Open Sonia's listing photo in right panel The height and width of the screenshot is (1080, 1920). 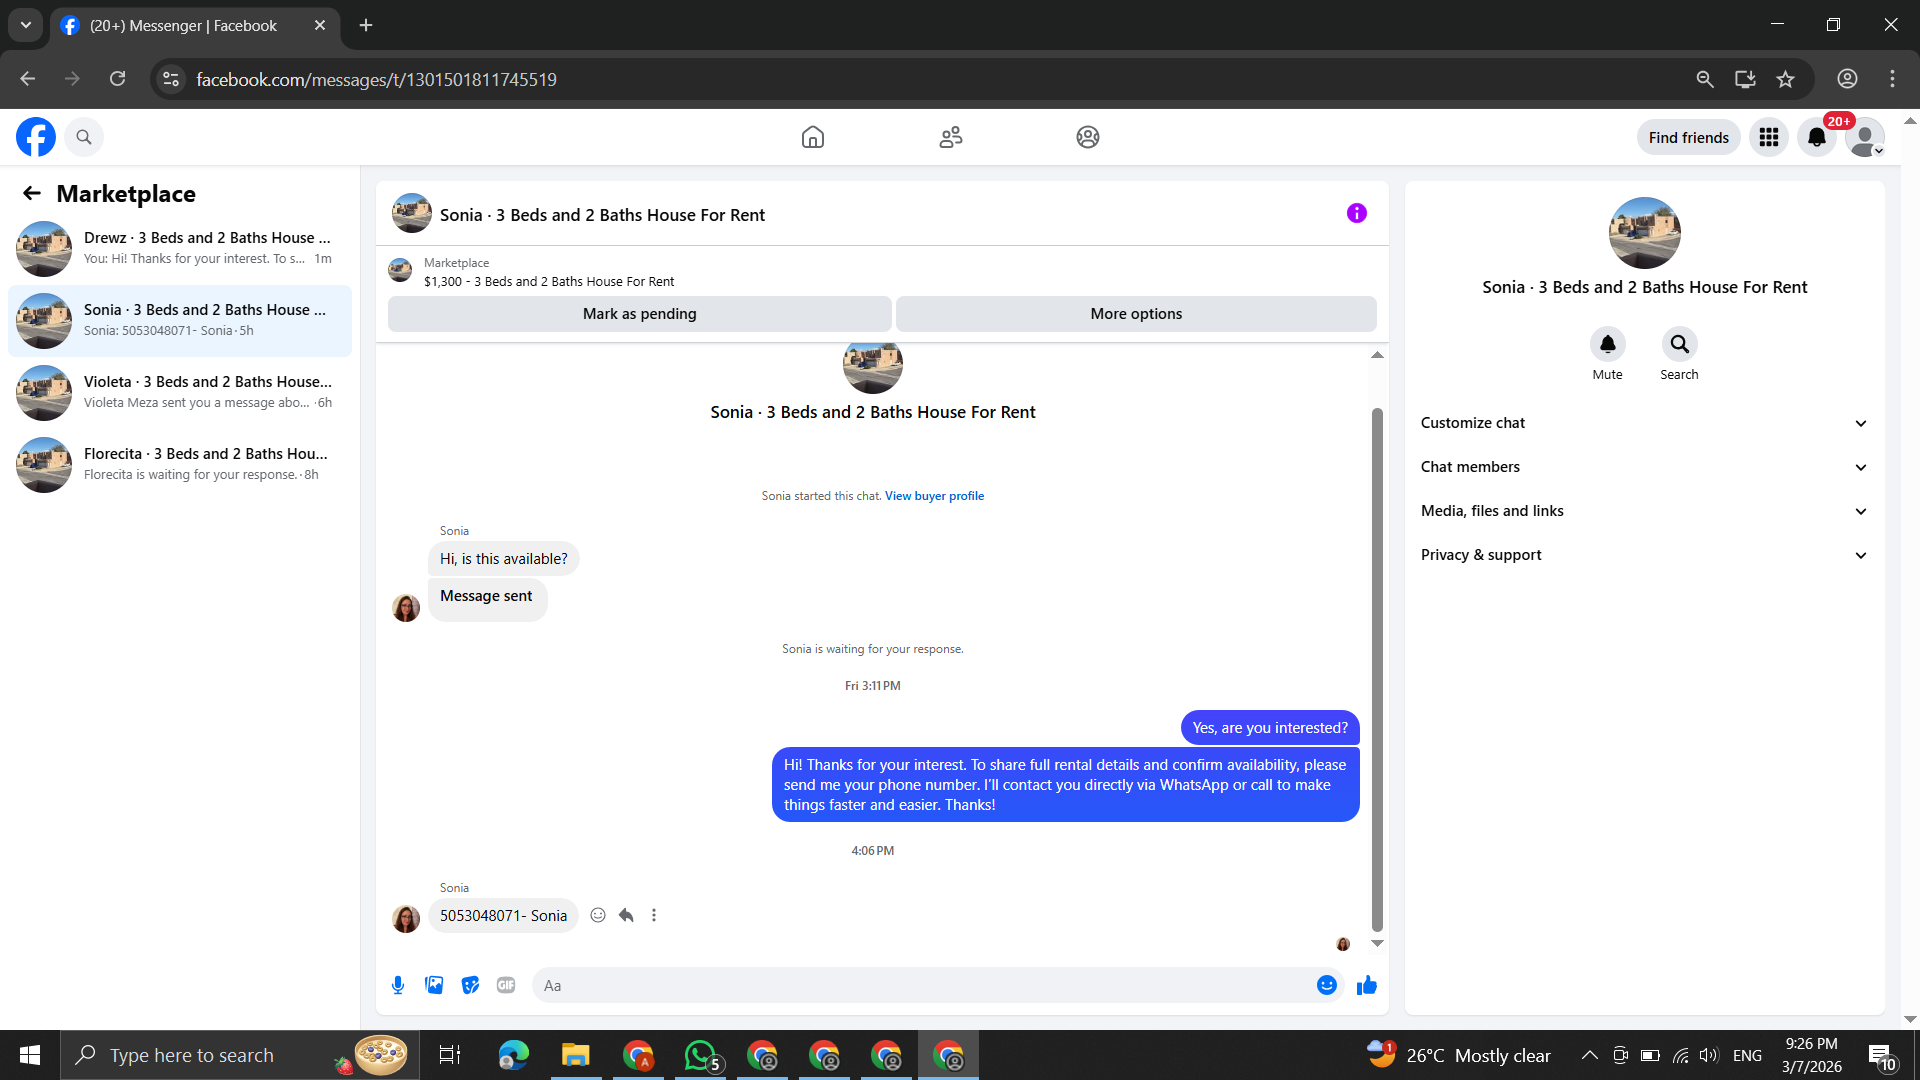[1645, 233]
